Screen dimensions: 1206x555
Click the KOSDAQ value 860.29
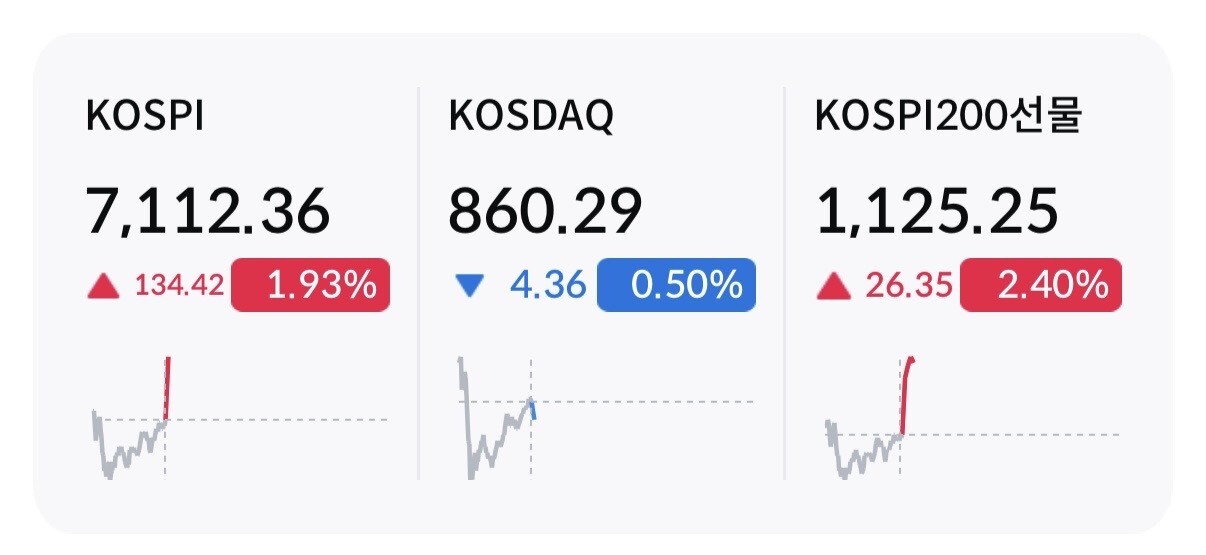tap(545, 212)
